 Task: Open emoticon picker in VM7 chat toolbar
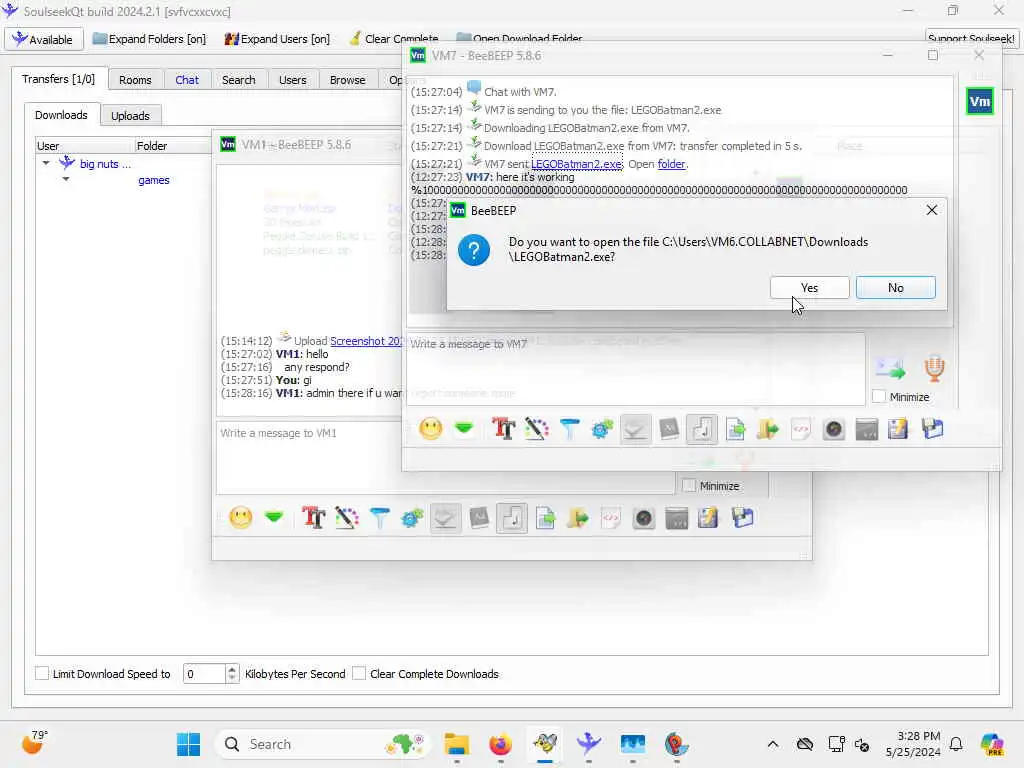[x=430, y=429]
